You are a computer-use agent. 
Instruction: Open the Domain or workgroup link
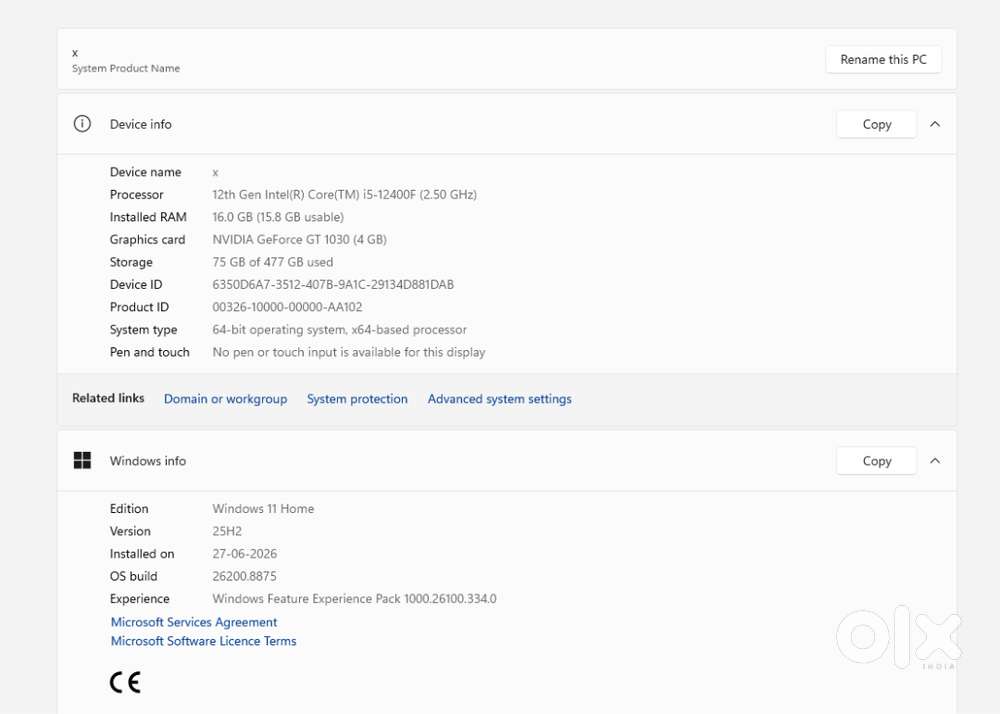point(225,399)
